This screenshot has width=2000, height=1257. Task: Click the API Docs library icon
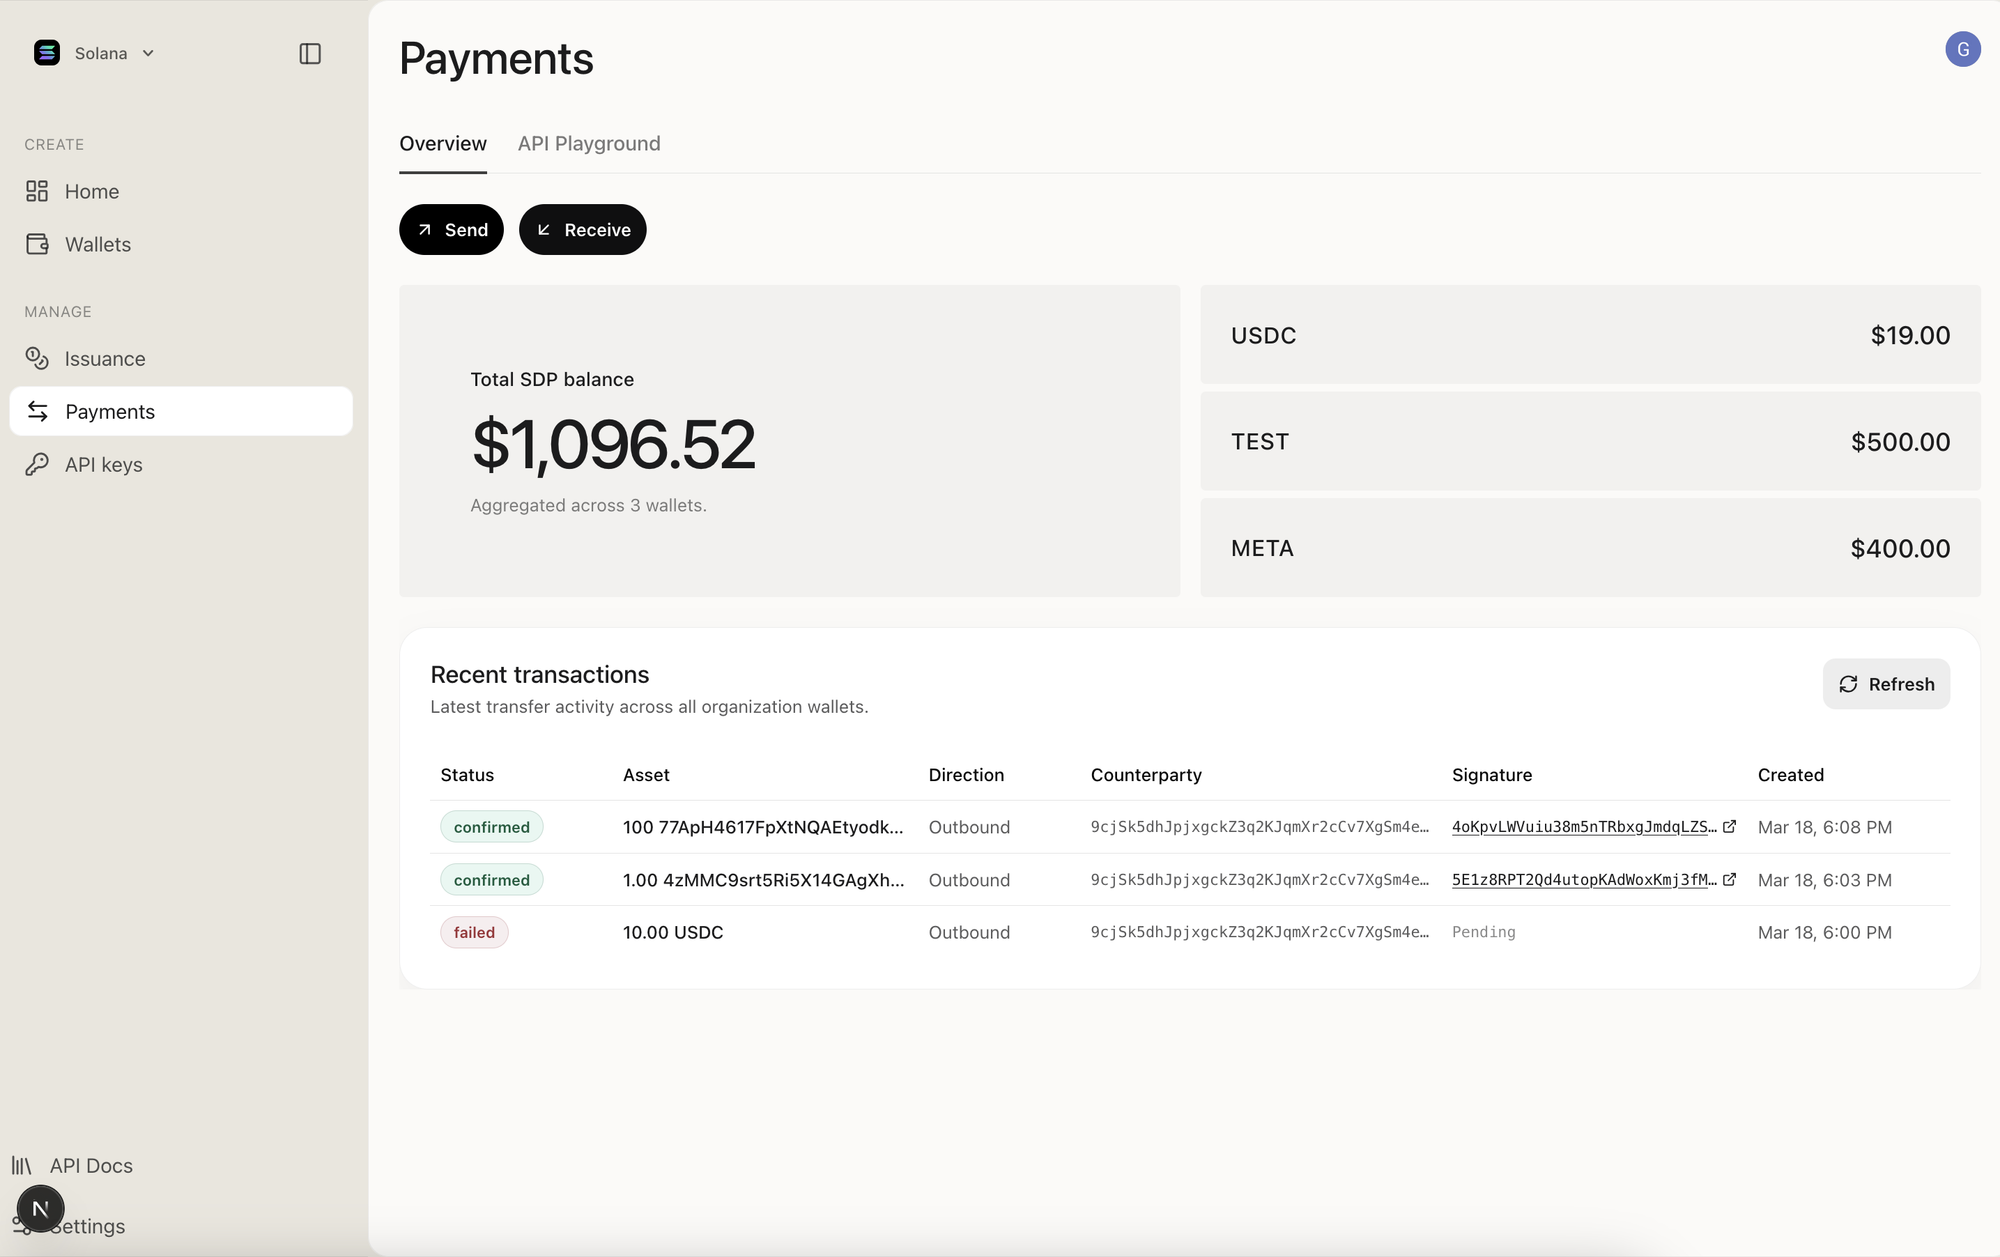(x=22, y=1165)
